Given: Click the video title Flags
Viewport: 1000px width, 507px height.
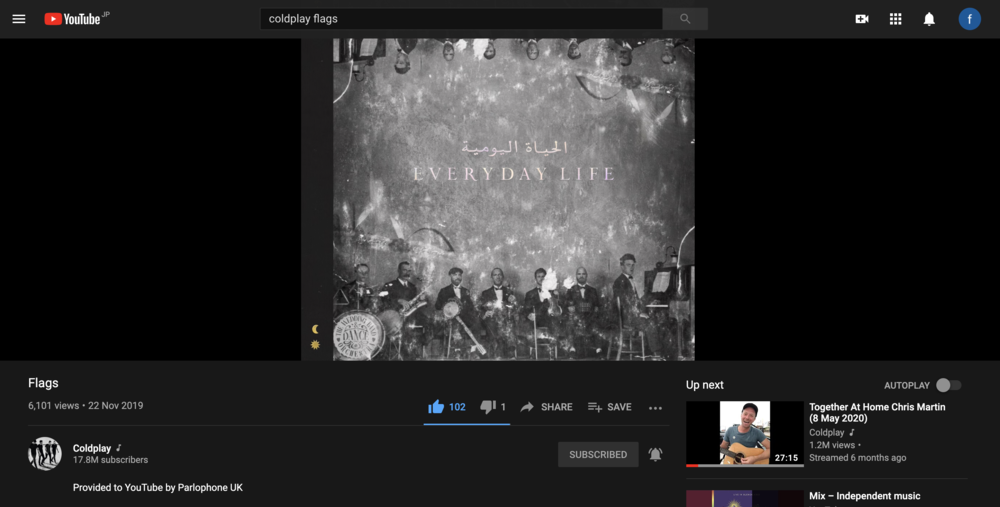Looking at the screenshot, I should [43, 383].
